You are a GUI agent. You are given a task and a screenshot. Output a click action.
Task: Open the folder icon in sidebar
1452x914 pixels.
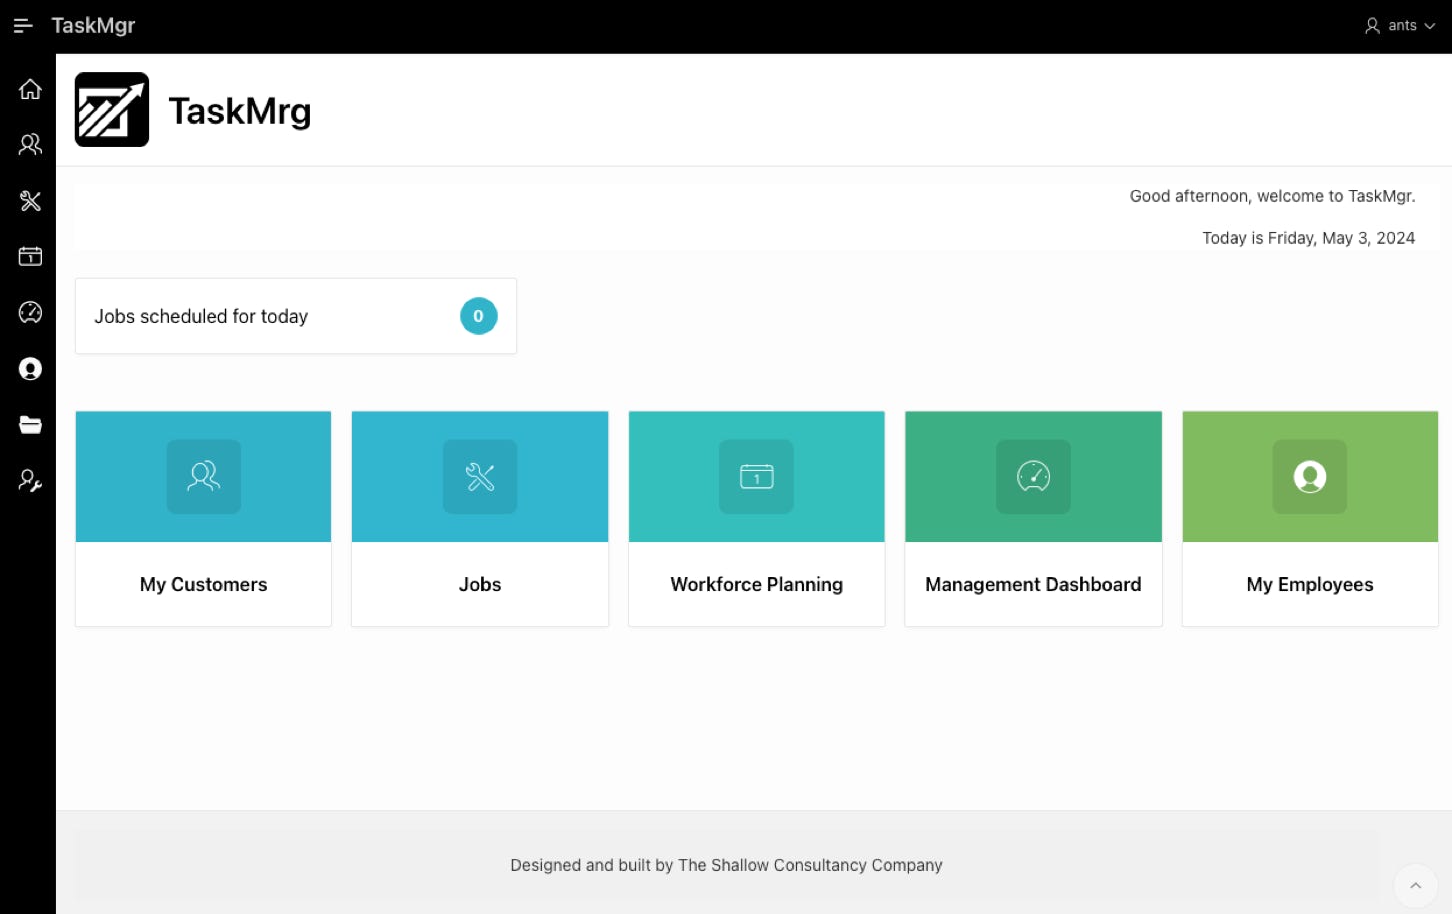tap(30, 425)
